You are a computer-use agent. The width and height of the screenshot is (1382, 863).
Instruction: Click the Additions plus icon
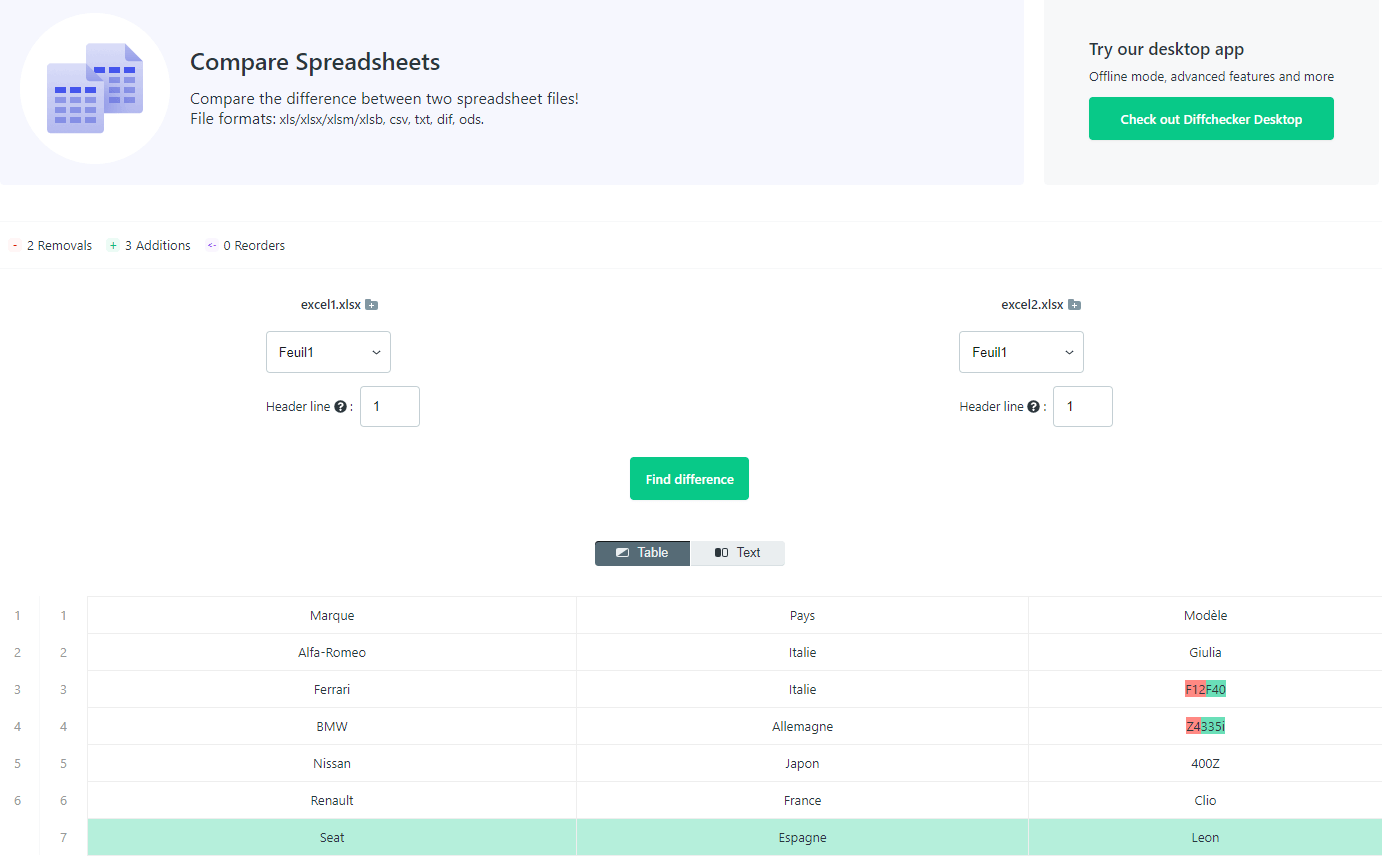pos(113,246)
